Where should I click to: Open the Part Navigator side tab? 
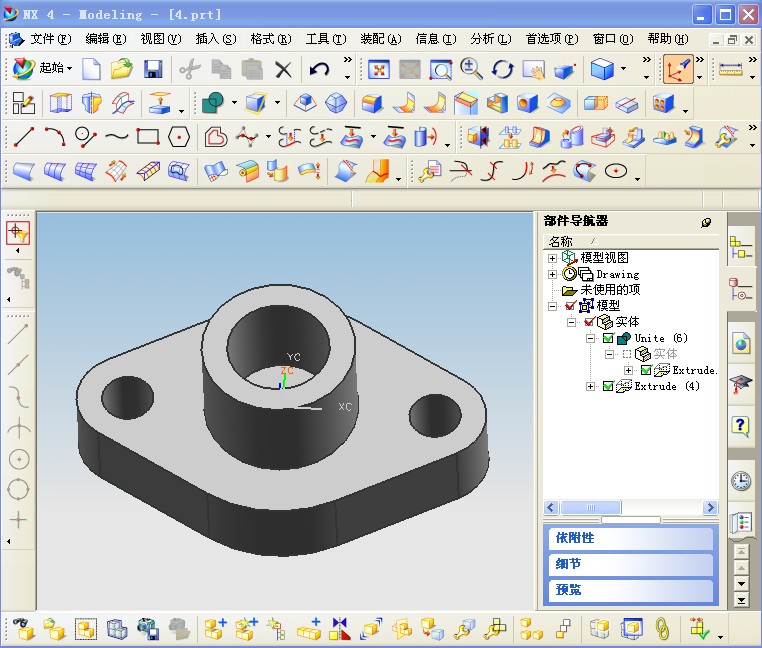740,289
